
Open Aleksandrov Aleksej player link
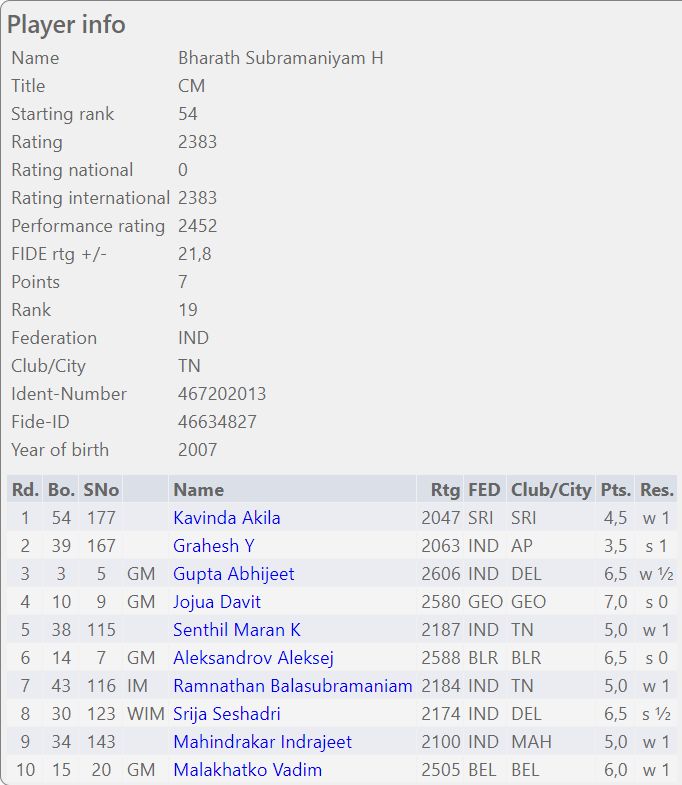[253, 658]
